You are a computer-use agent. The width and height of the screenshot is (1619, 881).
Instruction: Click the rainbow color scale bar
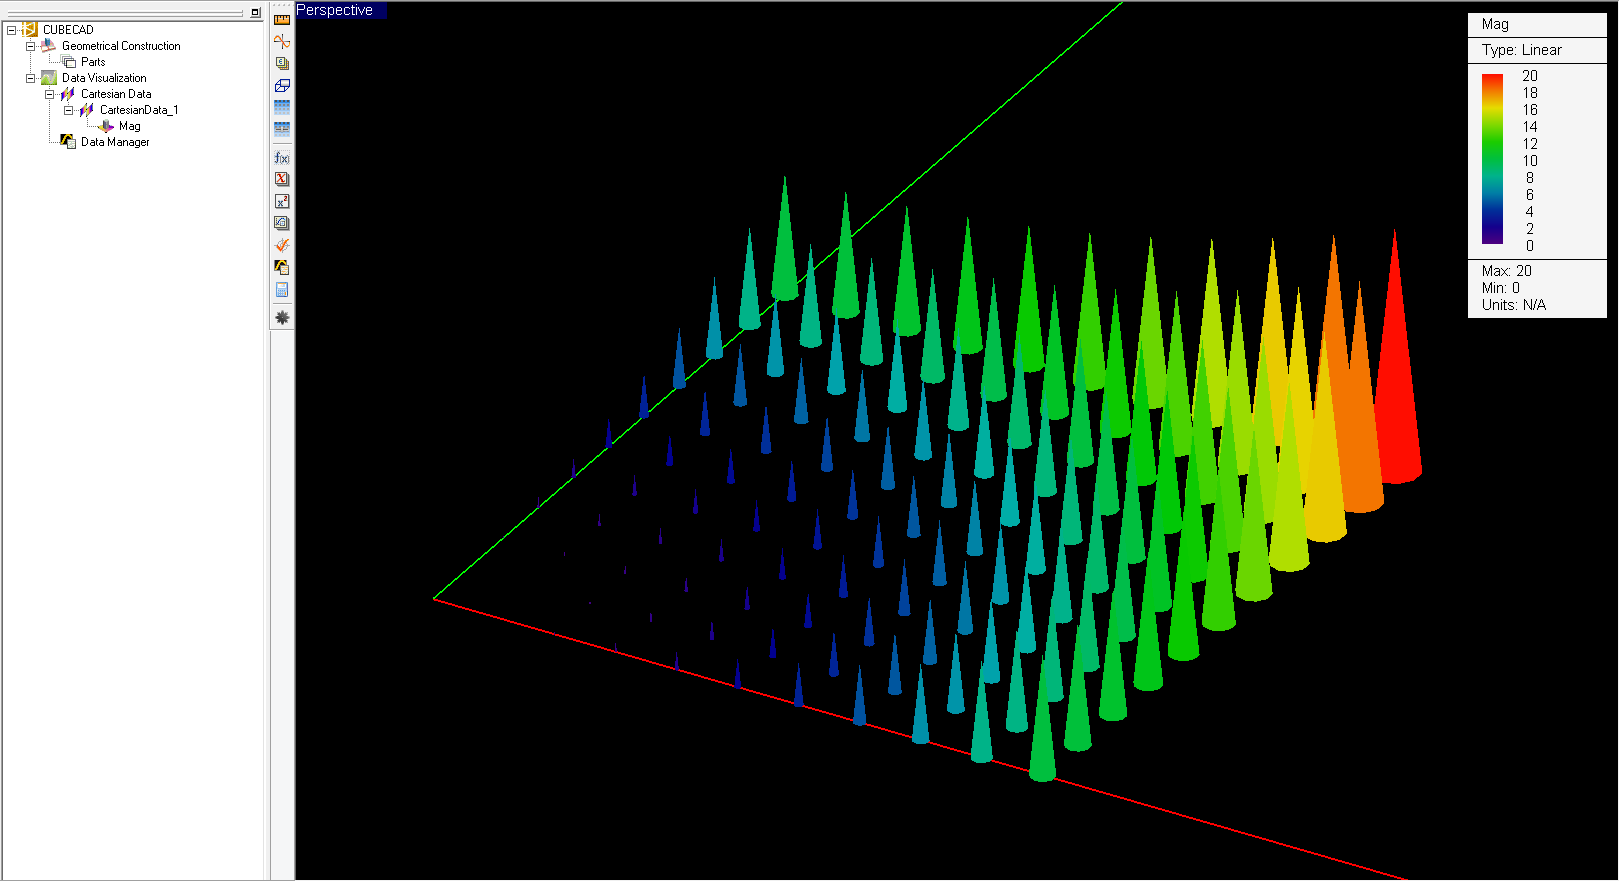pos(1492,159)
